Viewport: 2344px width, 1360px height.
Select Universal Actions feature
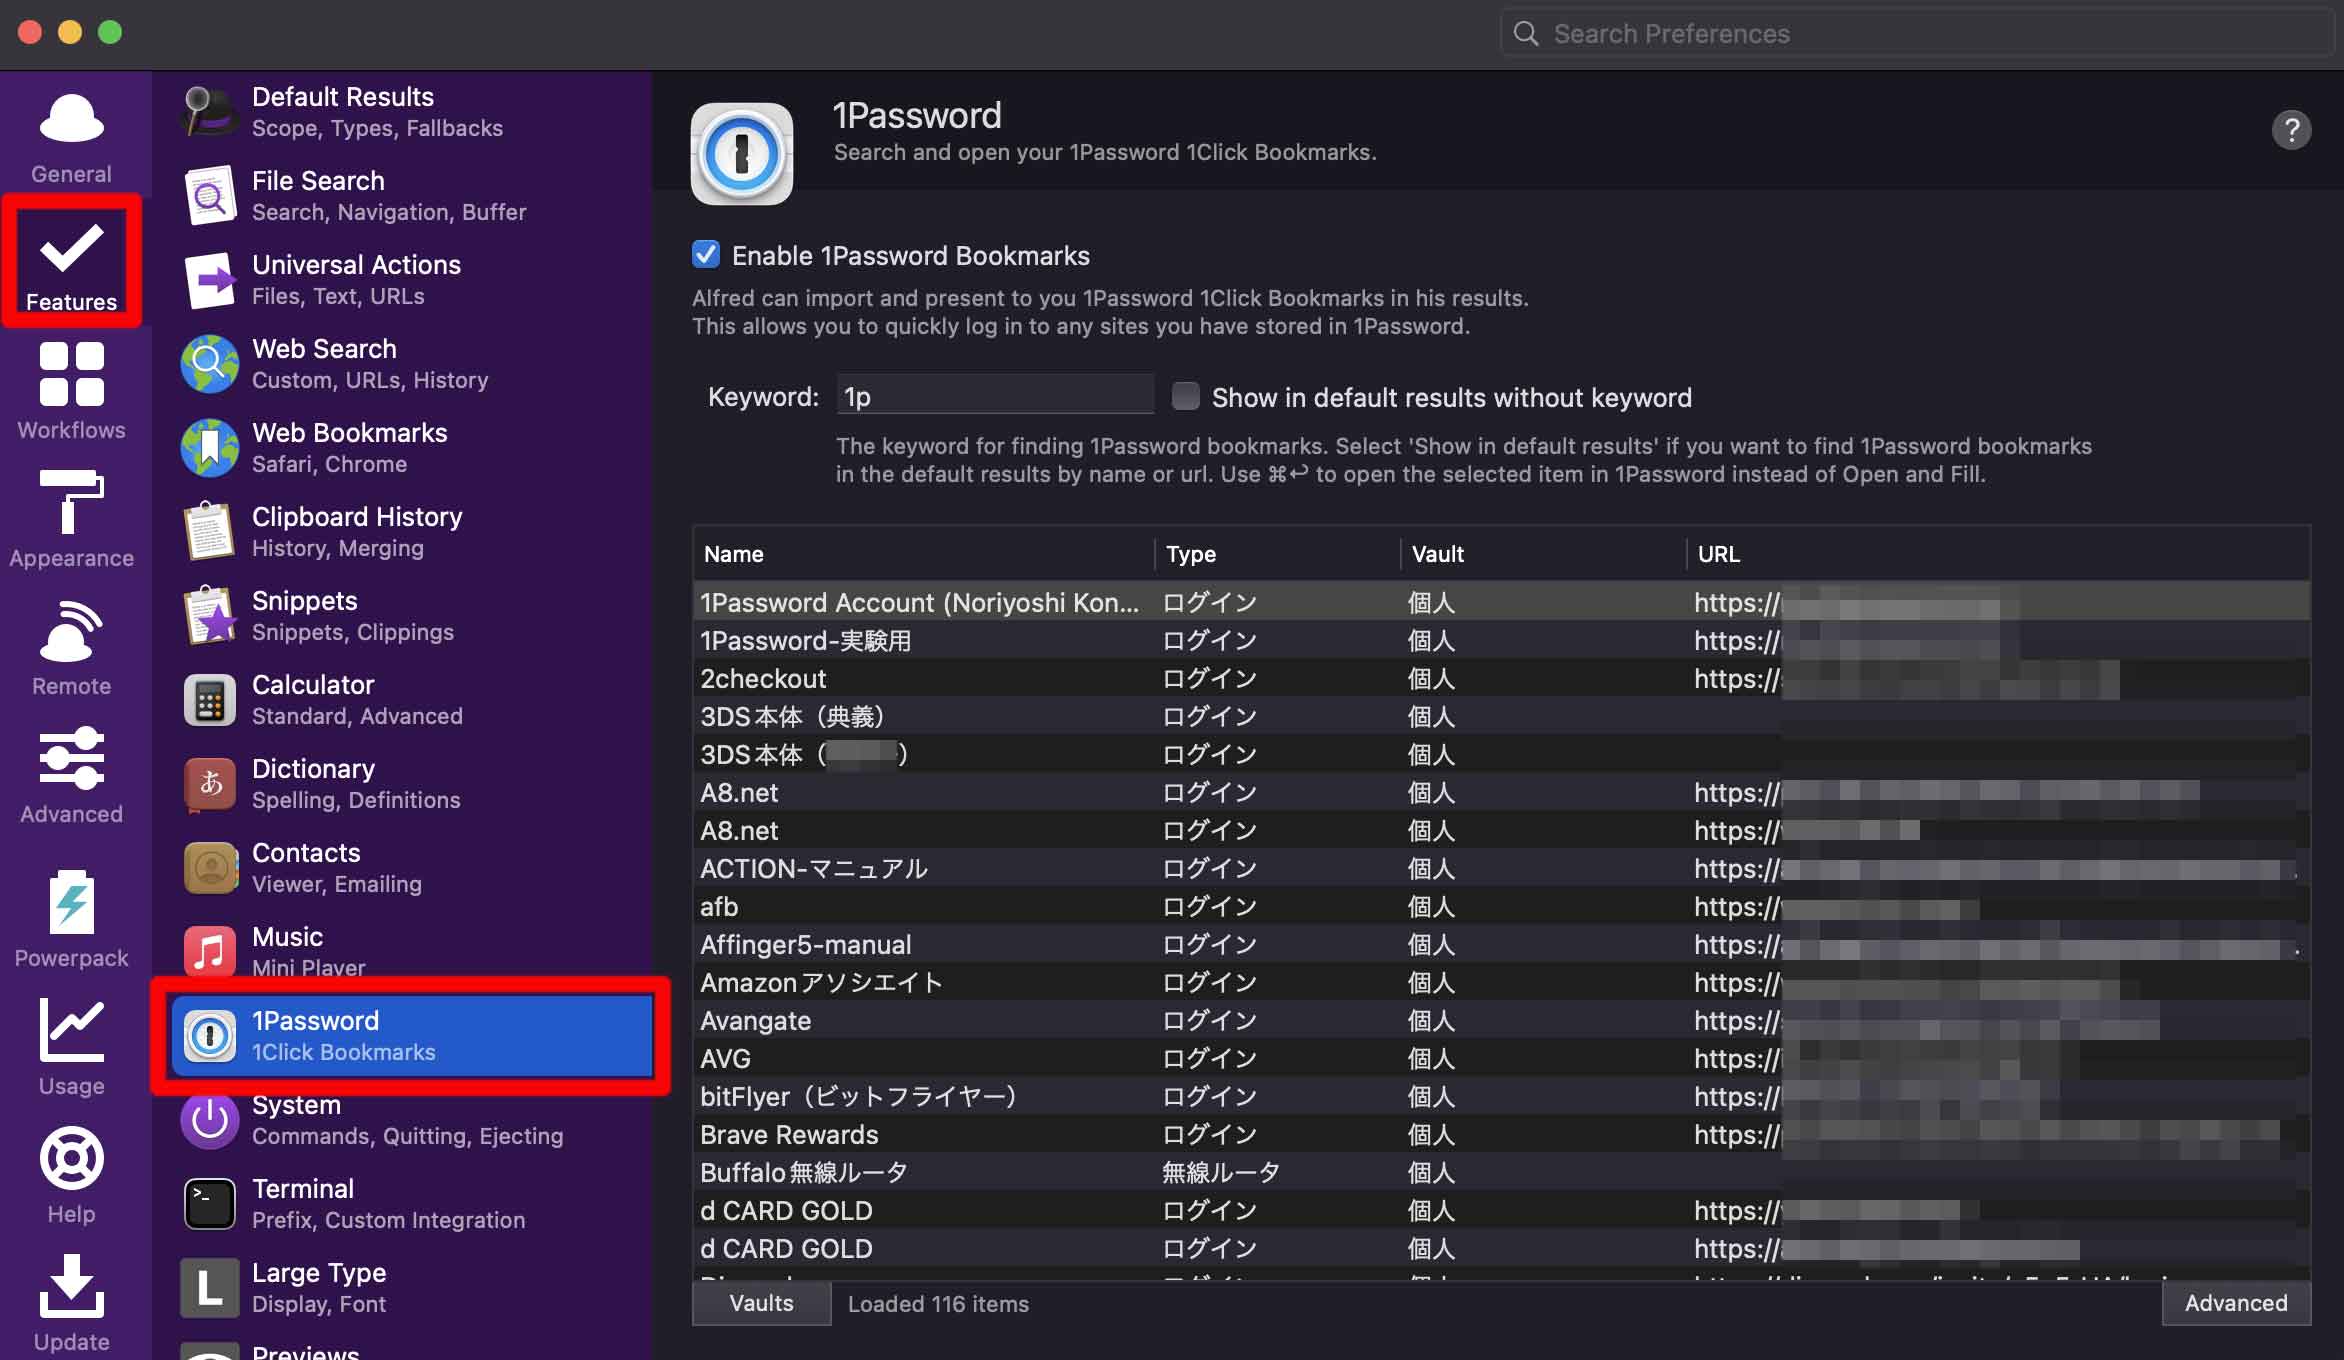pyautogui.click(x=410, y=280)
